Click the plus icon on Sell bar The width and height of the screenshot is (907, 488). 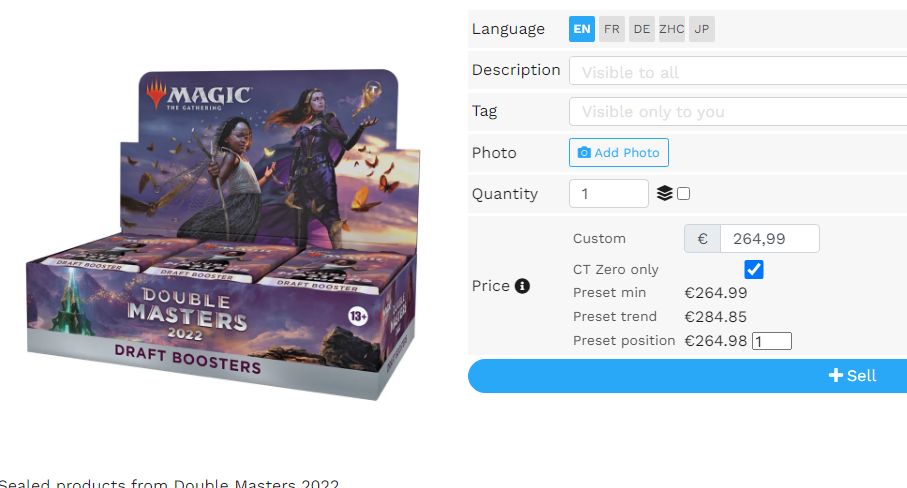click(x=835, y=375)
